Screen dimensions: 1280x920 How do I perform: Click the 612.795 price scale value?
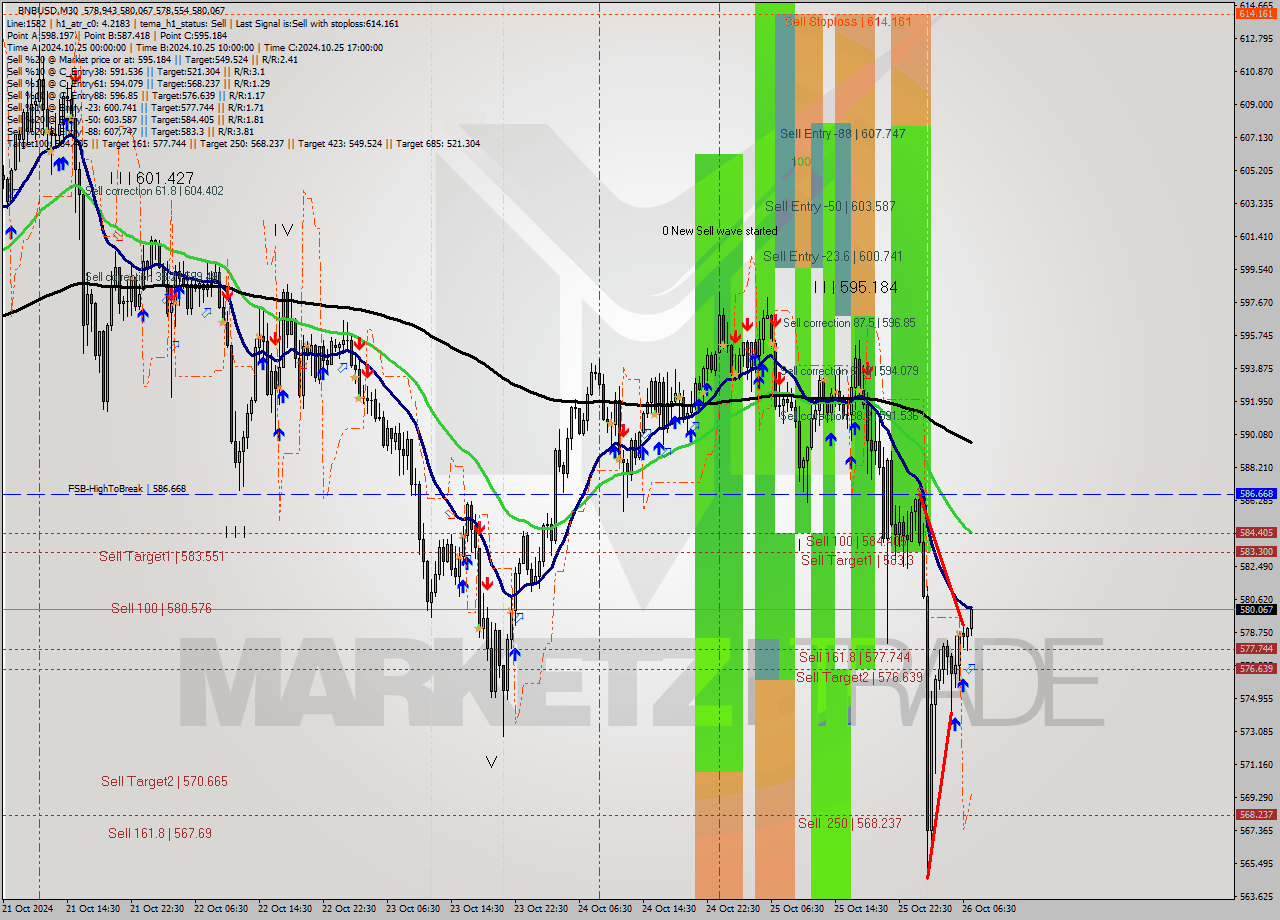[1256, 39]
